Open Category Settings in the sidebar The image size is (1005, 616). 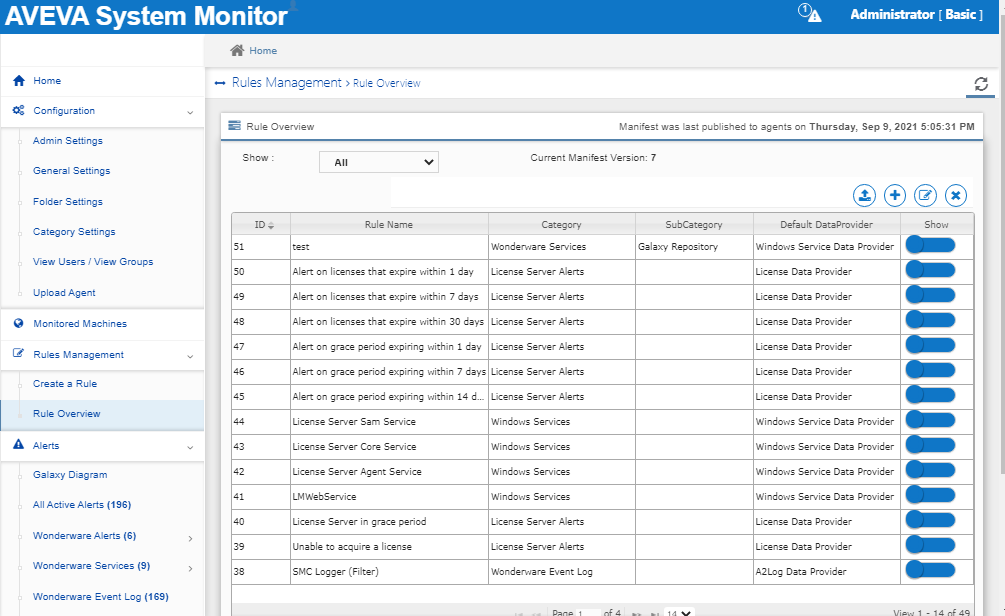[74, 231]
